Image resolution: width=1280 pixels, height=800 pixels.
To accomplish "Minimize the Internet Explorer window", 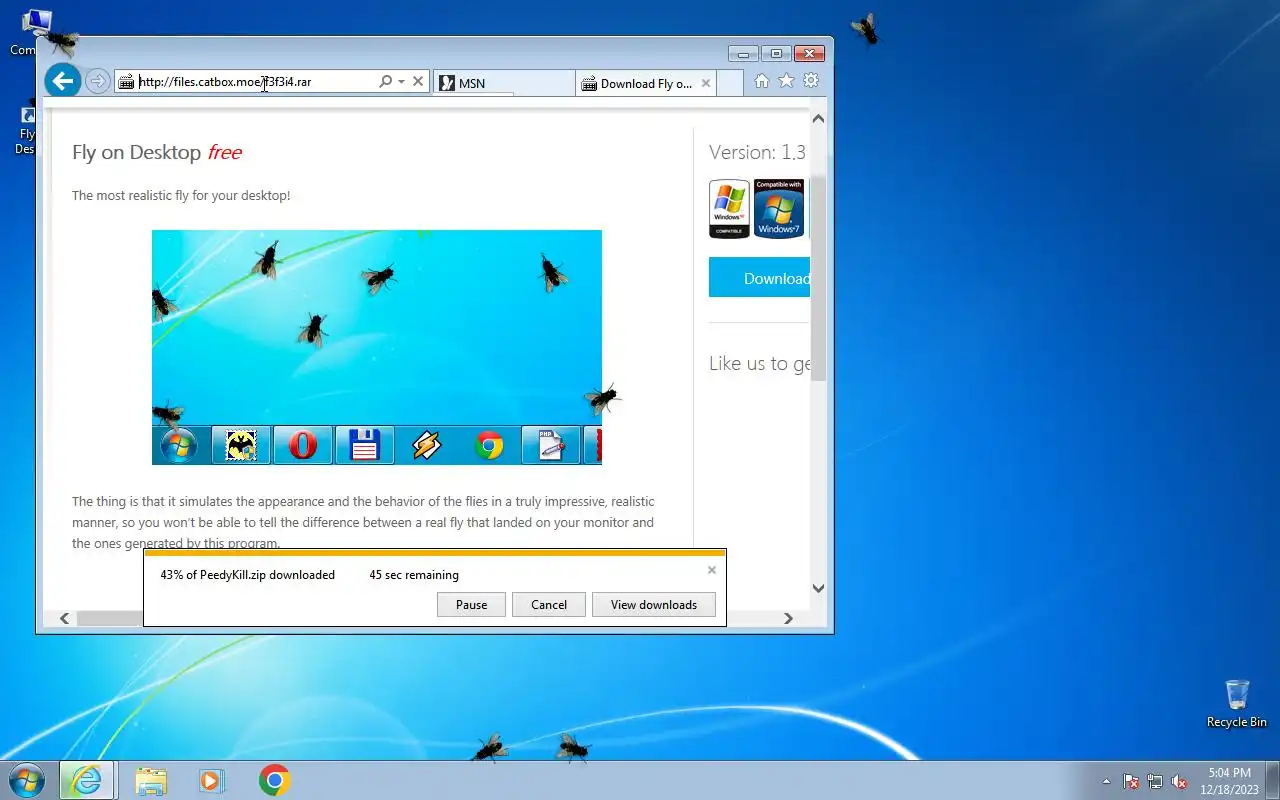I will pyautogui.click(x=743, y=53).
